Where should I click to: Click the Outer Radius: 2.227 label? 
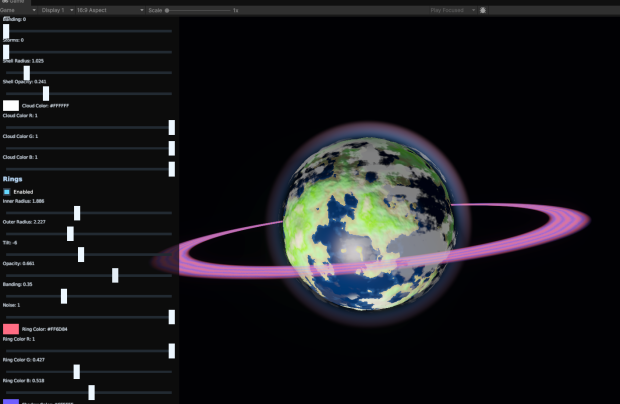(24, 222)
